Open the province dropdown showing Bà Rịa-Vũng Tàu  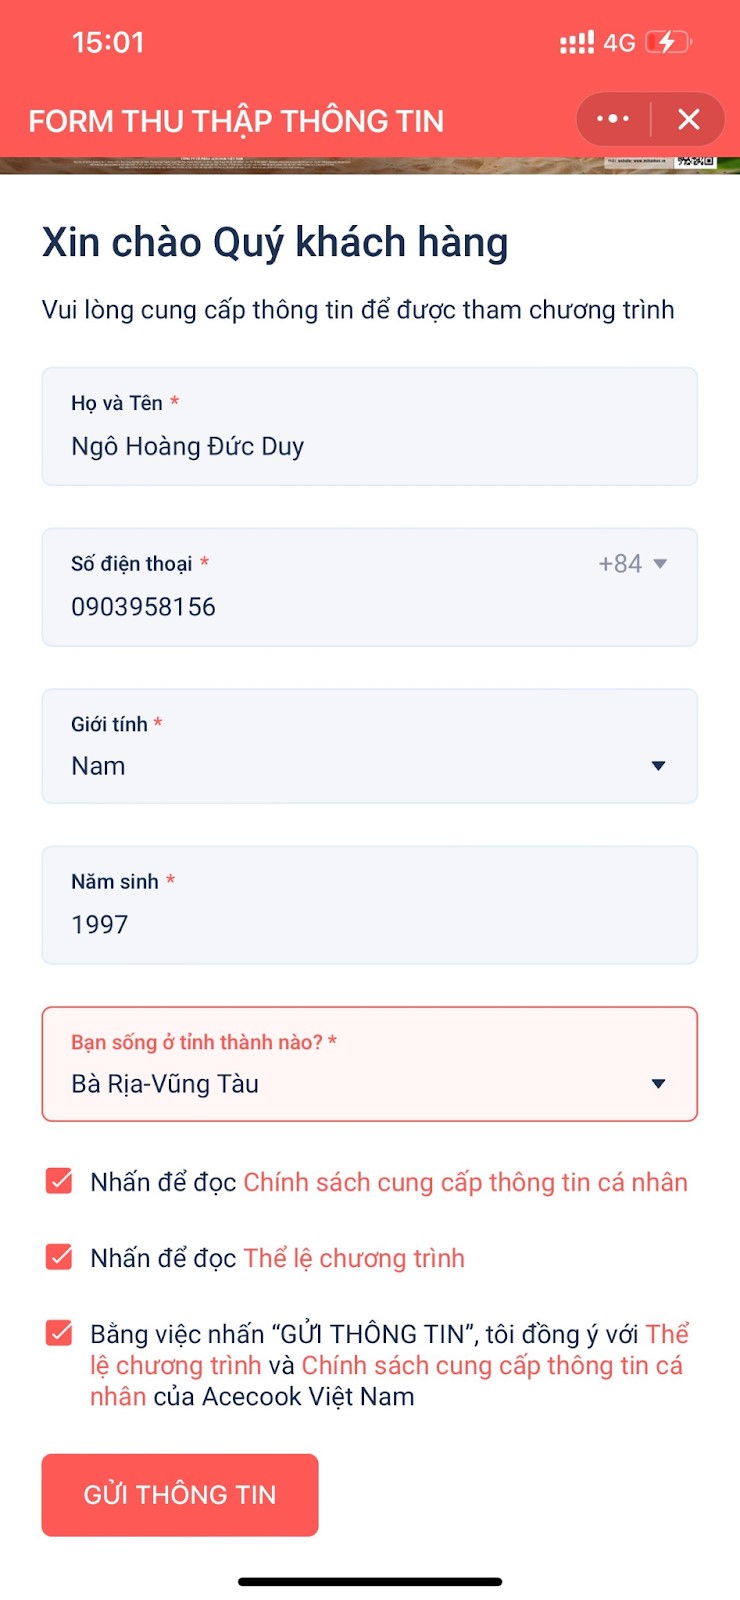coord(658,1084)
